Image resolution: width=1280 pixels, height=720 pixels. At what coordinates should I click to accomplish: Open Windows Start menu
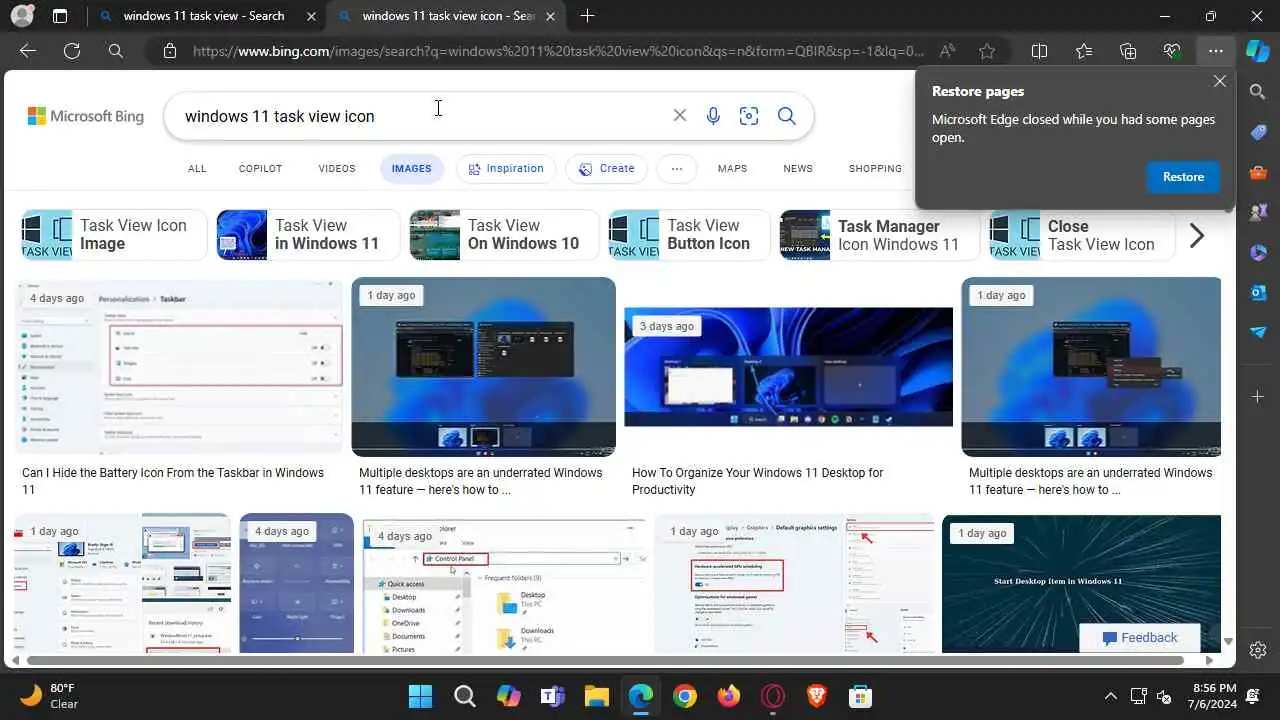pyautogui.click(x=421, y=696)
